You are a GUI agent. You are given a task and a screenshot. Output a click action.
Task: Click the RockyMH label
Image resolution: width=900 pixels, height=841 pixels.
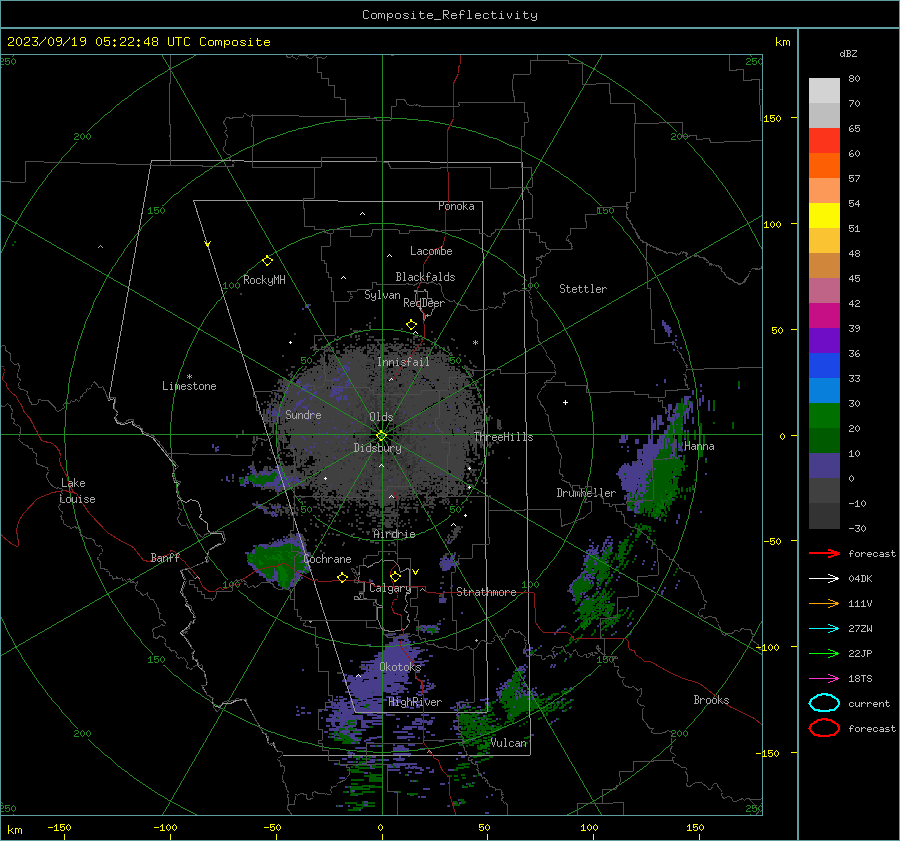point(264,280)
